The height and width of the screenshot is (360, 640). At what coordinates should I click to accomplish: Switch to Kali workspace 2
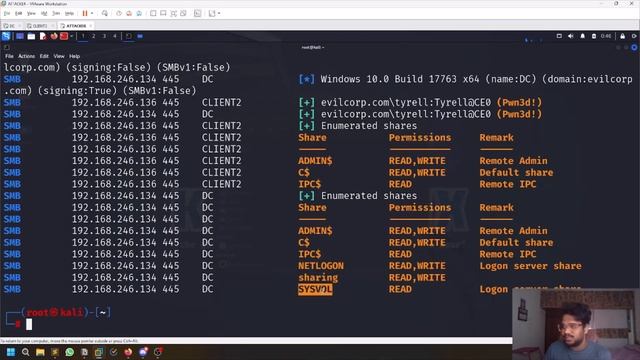pos(93,36)
